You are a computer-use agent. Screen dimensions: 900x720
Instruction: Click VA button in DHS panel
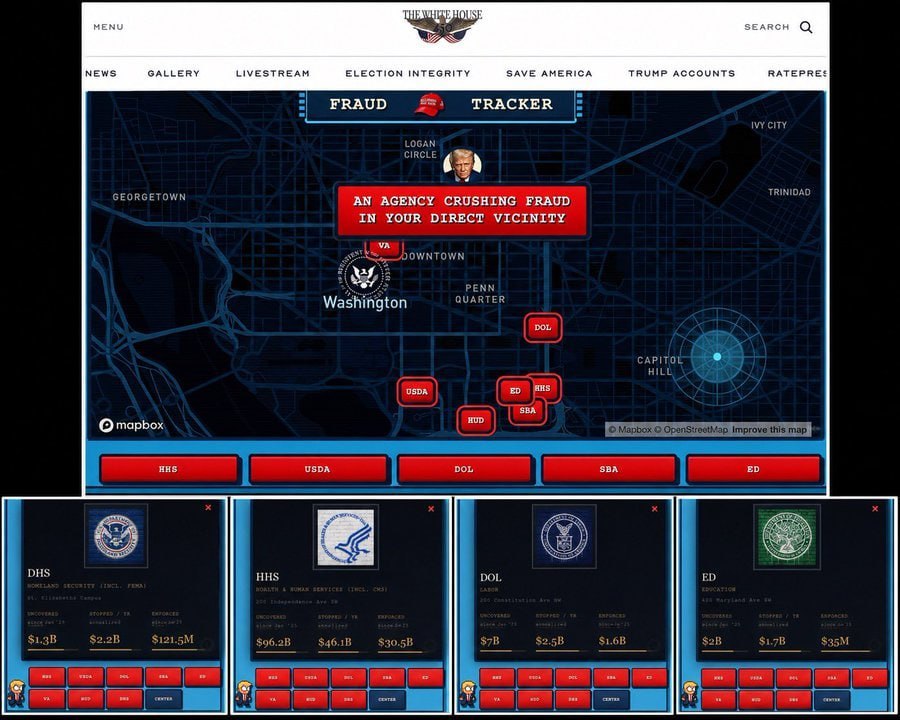click(x=46, y=699)
